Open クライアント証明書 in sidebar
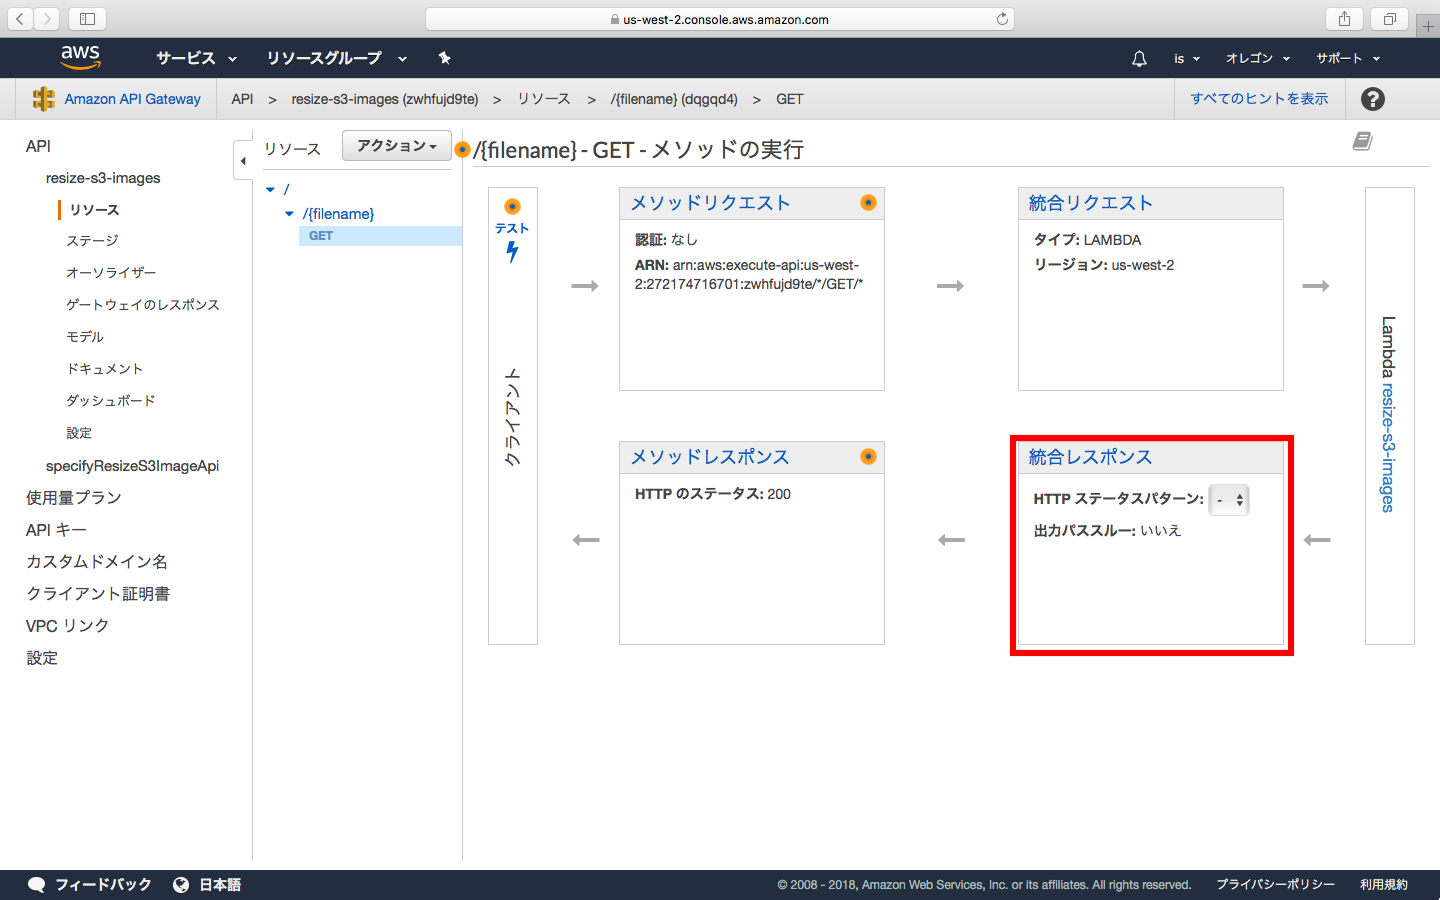 (98, 594)
